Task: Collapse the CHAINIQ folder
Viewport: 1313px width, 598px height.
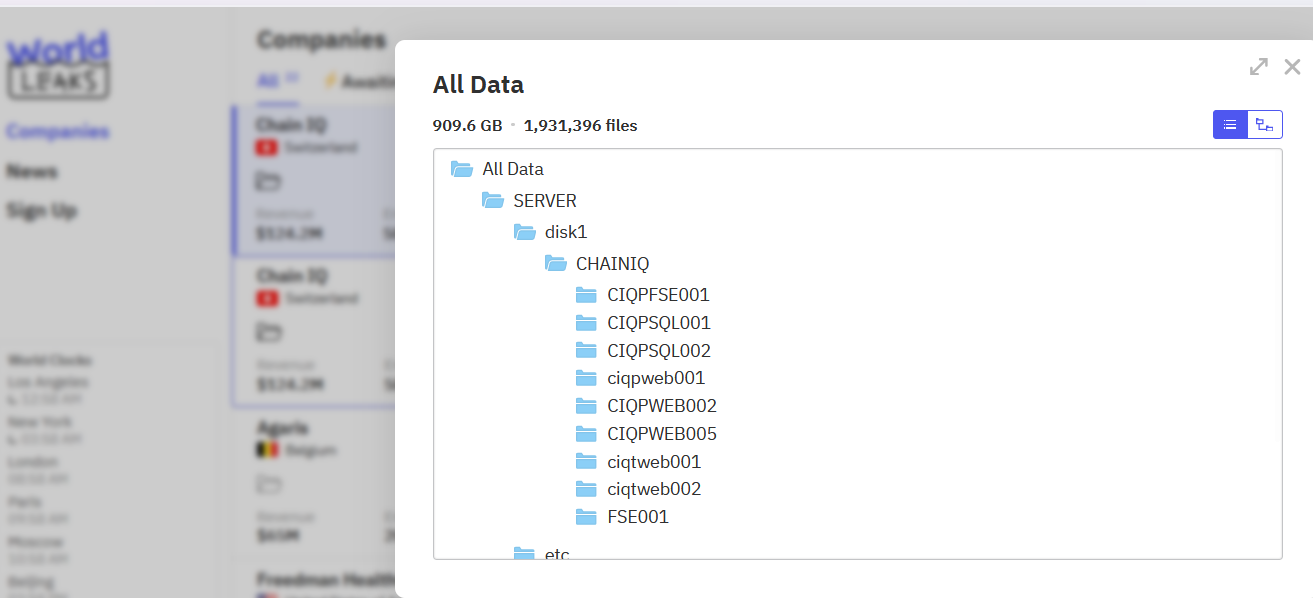Action: [555, 264]
